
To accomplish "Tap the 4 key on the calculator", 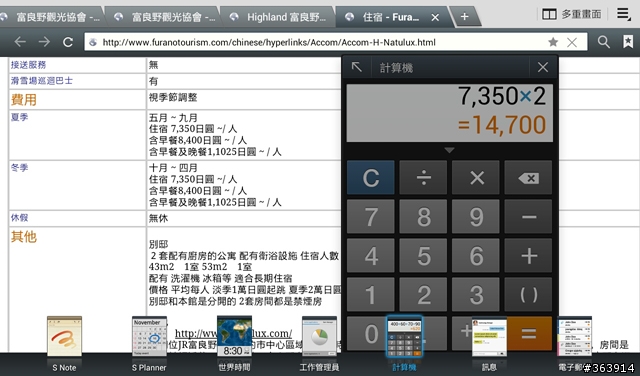I will point(371,256).
